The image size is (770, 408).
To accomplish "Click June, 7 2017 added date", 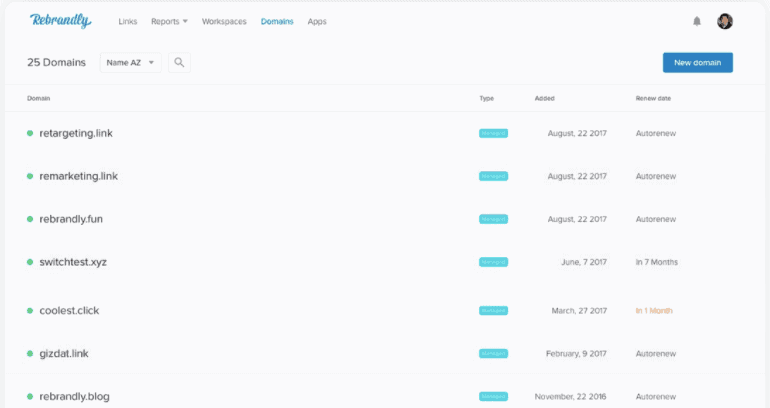I will pyautogui.click(x=584, y=262).
